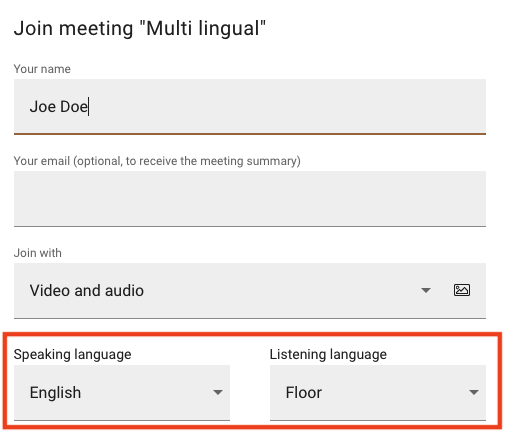Image resolution: width=505 pixels, height=435 pixels.
Task: Click the English speaking language value
Action: (55, 392)
